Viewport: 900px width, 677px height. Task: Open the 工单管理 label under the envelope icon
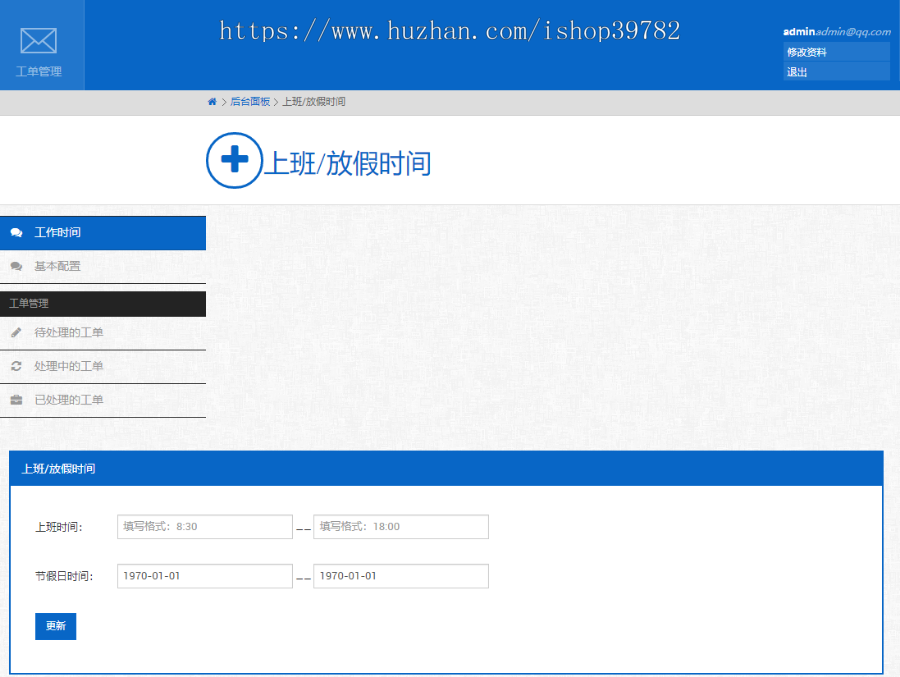[38, 71]
